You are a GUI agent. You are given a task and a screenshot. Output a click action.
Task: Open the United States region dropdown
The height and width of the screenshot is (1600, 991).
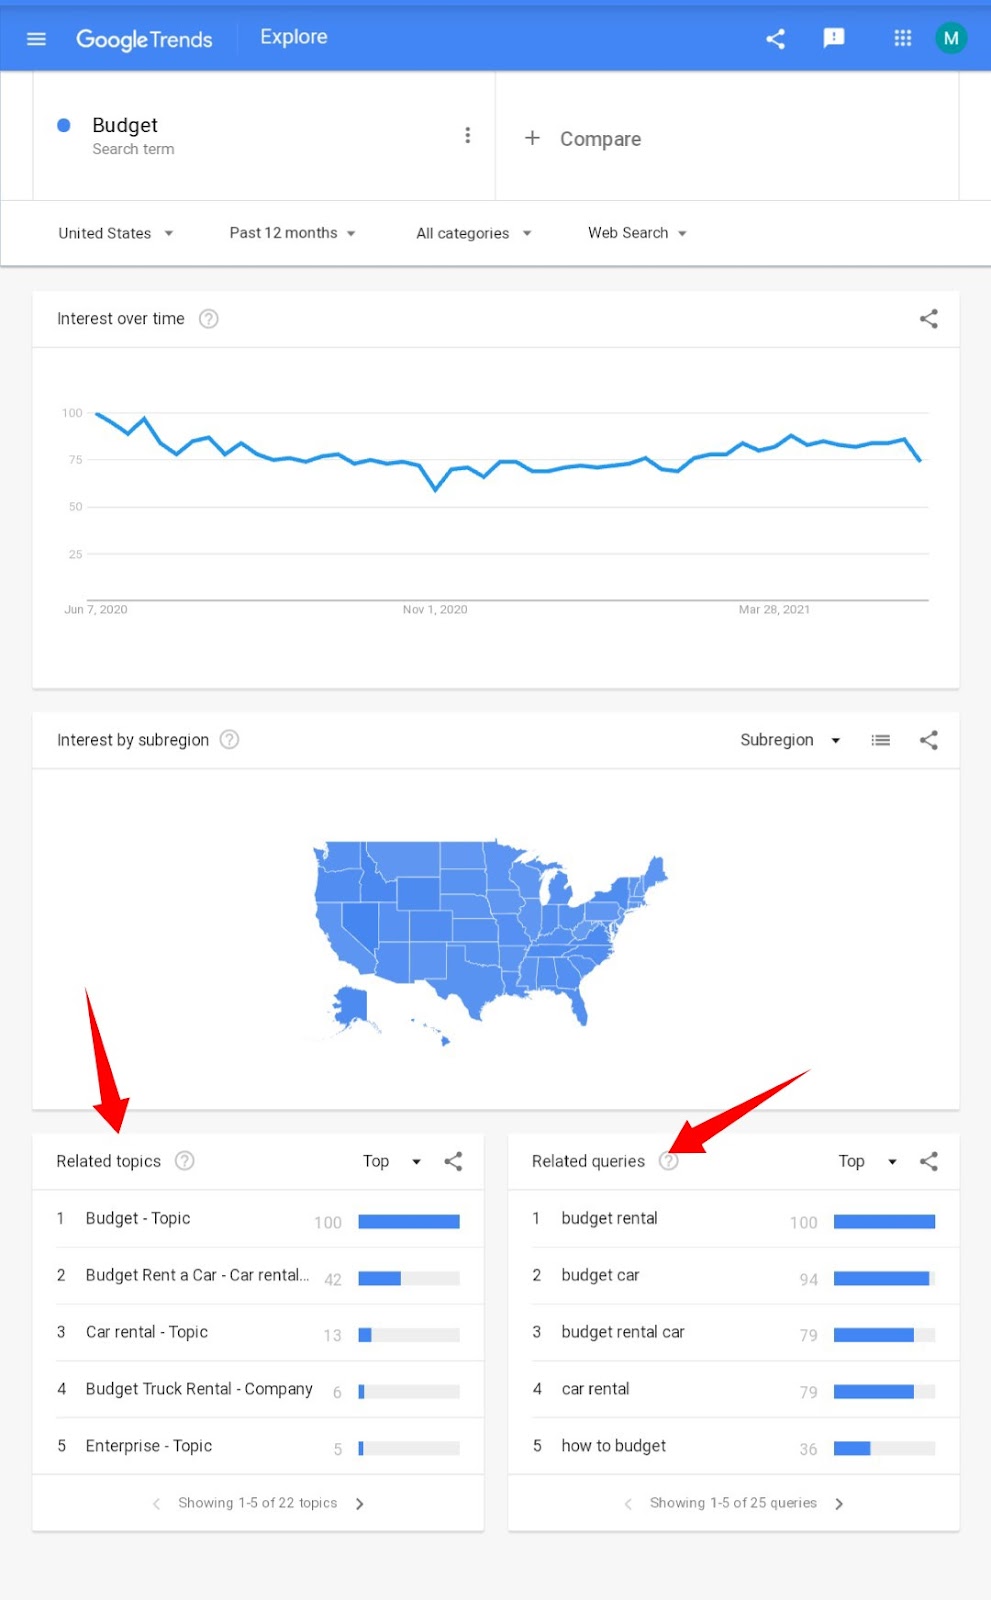click(x=115, y=233)
